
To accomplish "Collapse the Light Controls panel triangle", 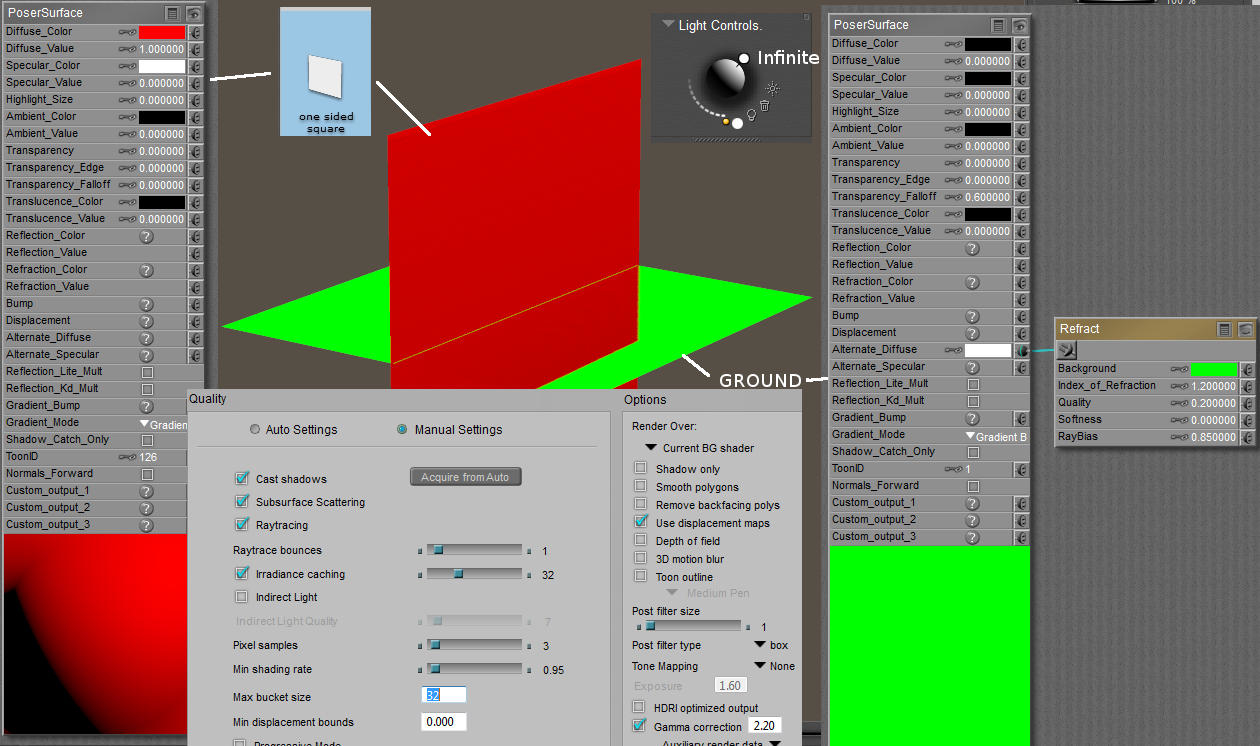I will (668, 24).
